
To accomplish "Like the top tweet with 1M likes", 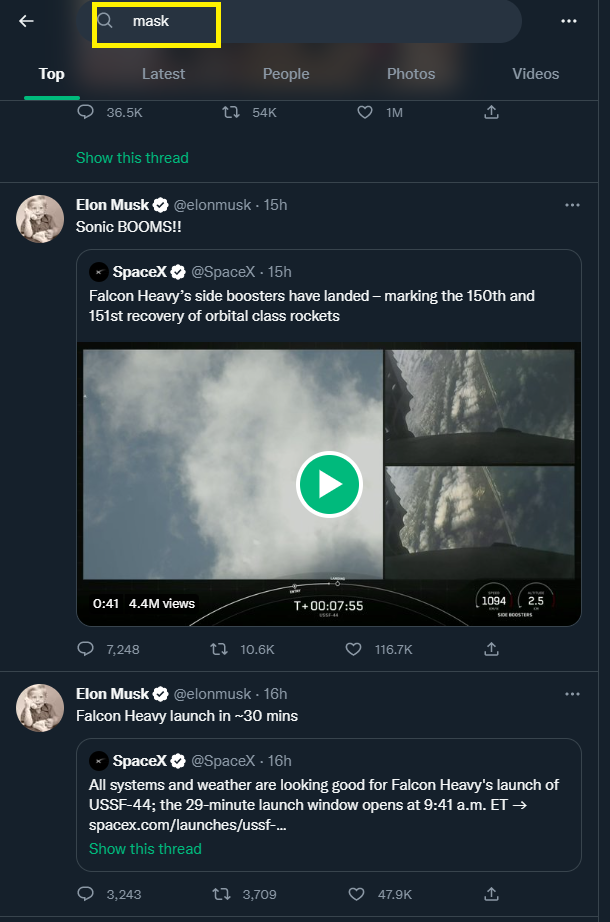I will click(x=365, y=113).
